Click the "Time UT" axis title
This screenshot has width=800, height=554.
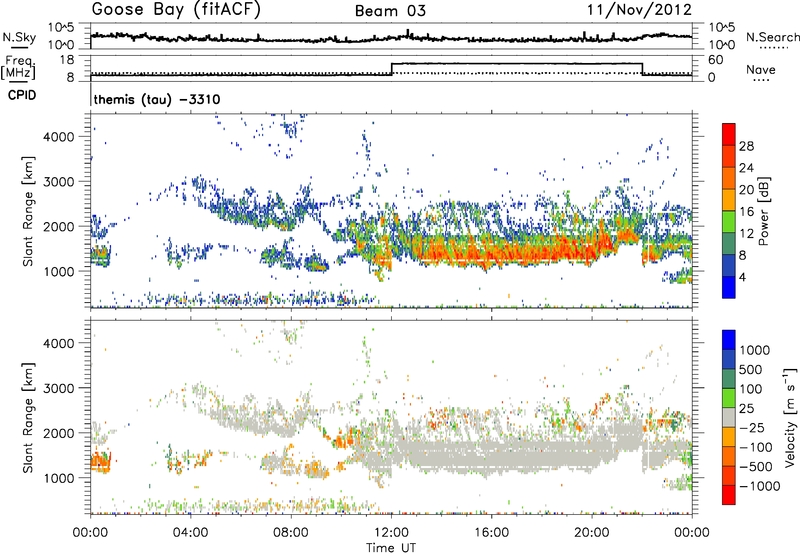pos(391,548)
